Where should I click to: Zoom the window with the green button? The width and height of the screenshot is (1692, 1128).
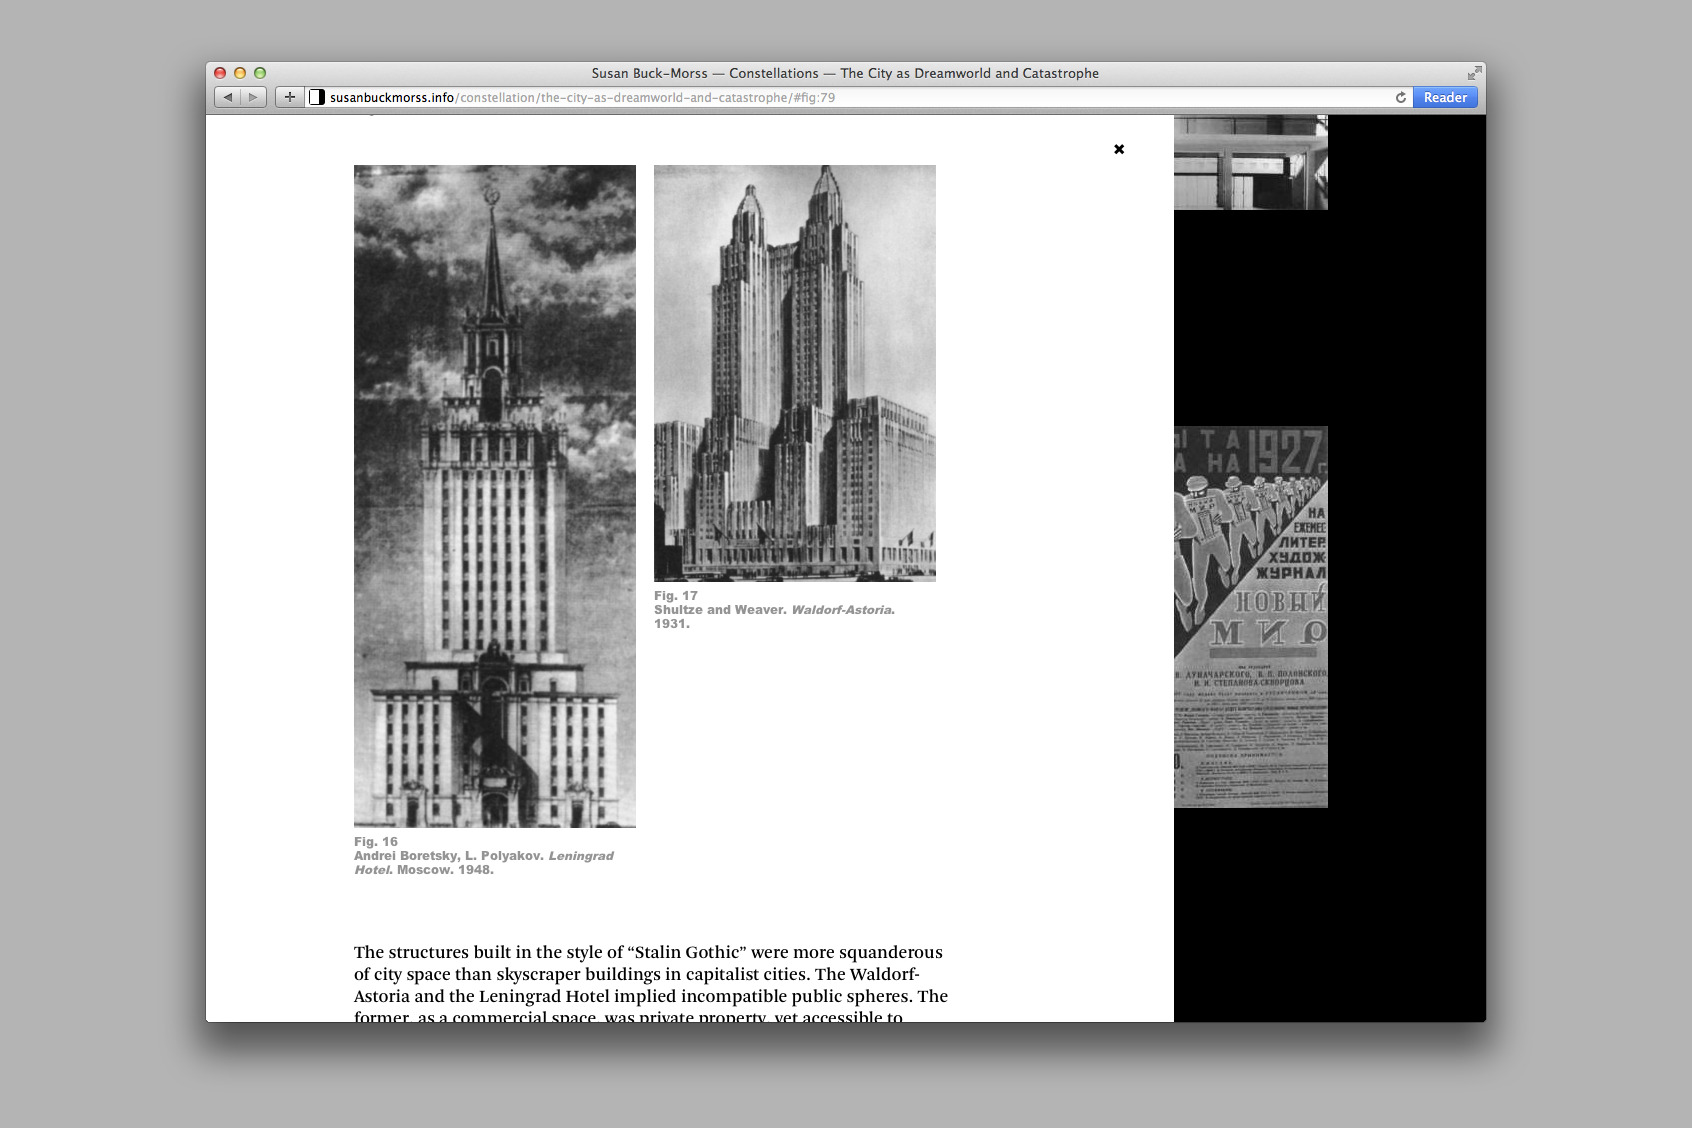click(260, 73)
